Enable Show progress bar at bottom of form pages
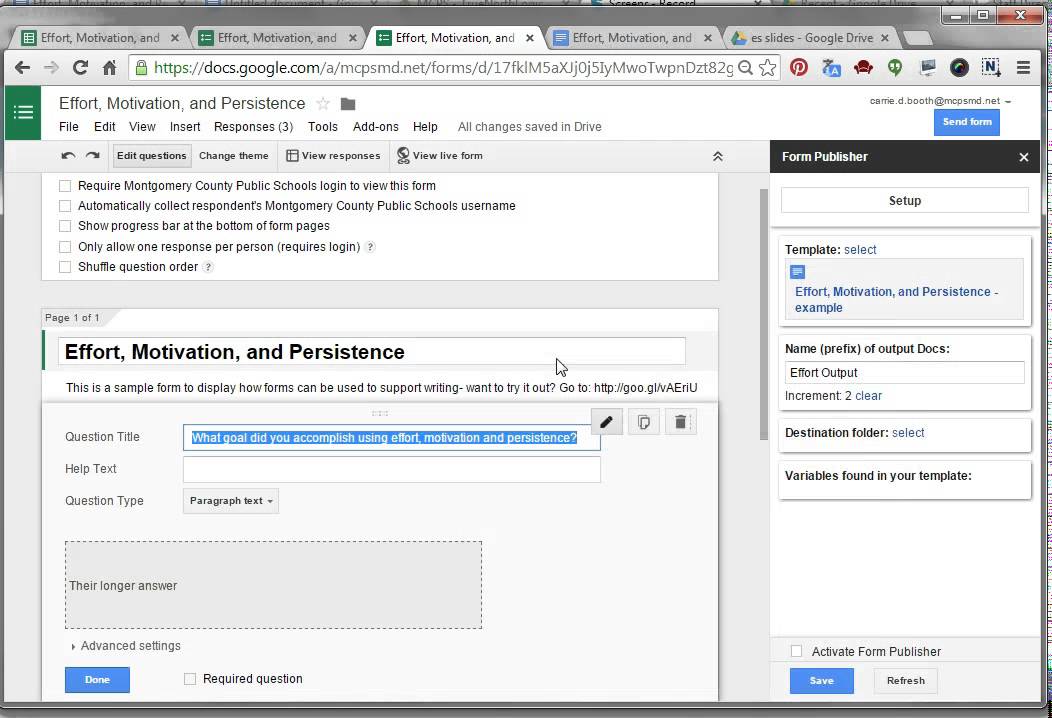The height and width of the screenshot is (718, 1052). tap(65, 226)
